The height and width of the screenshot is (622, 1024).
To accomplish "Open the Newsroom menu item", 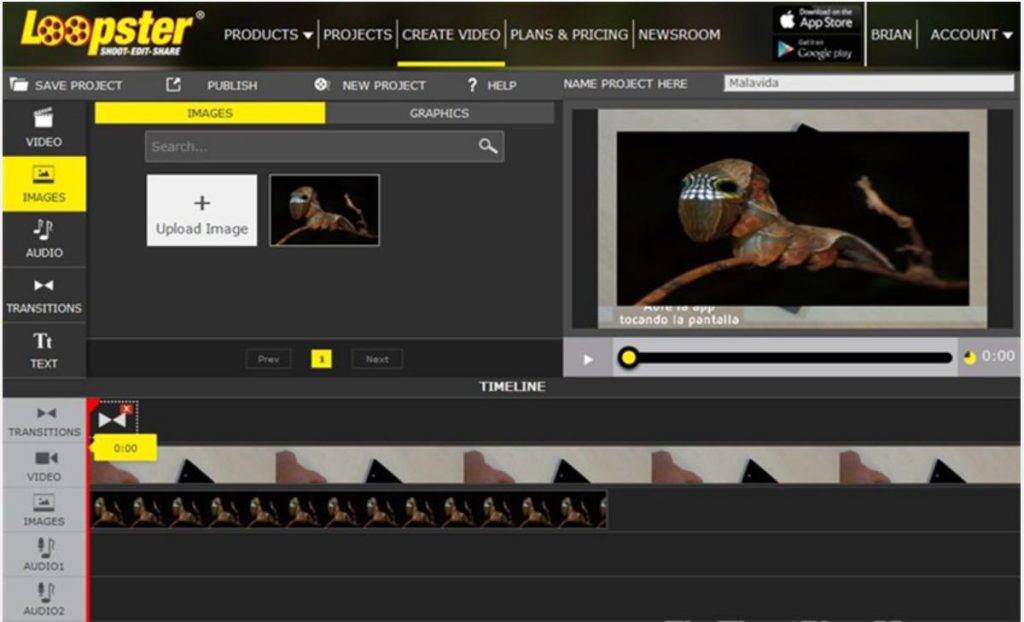I will click(x=678, y=33).
